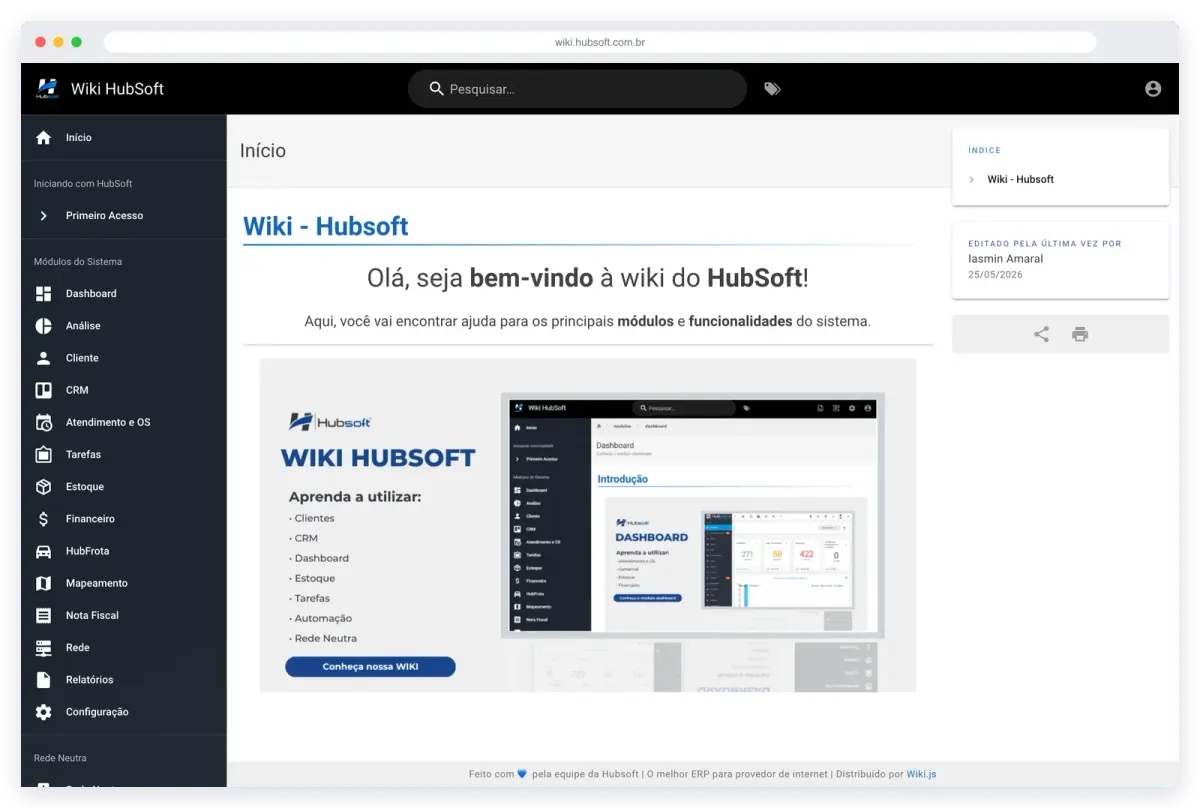1200x808 pixels.
Task: Click the Cliente person icon
Action: (x=43, y=358)
